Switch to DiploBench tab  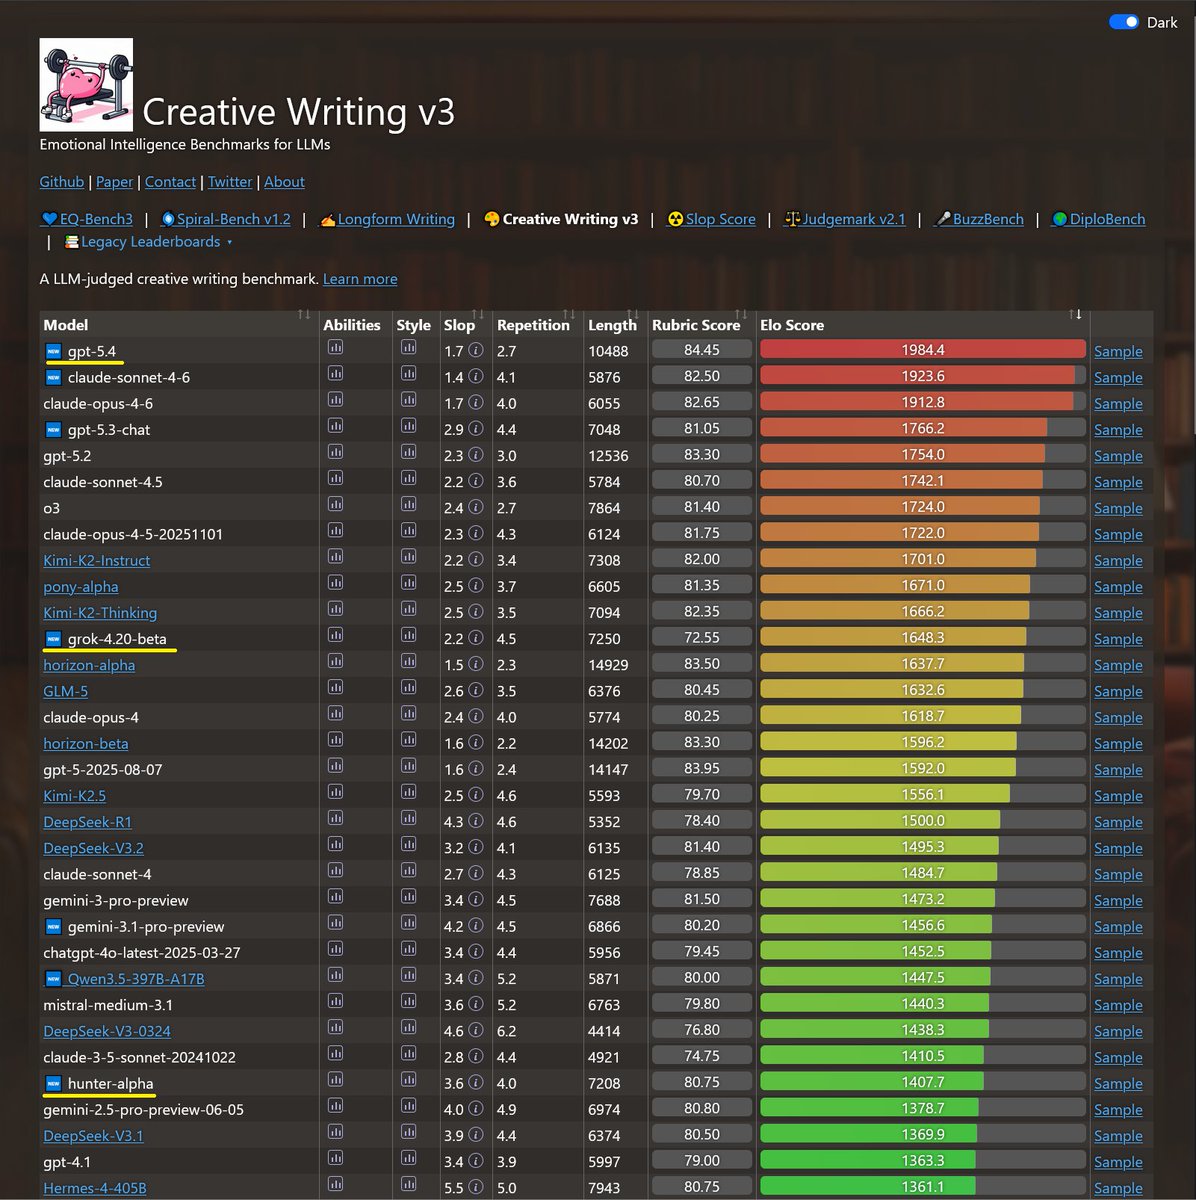pos(1098,219)
